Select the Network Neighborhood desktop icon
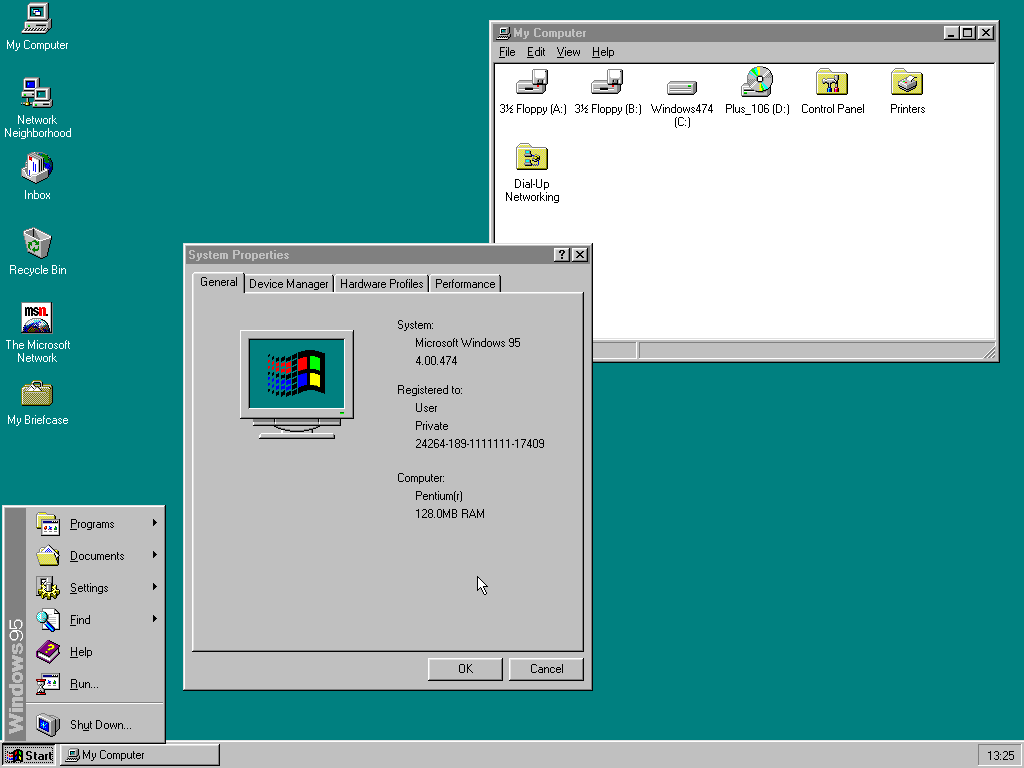 click(x=37, y=95)
